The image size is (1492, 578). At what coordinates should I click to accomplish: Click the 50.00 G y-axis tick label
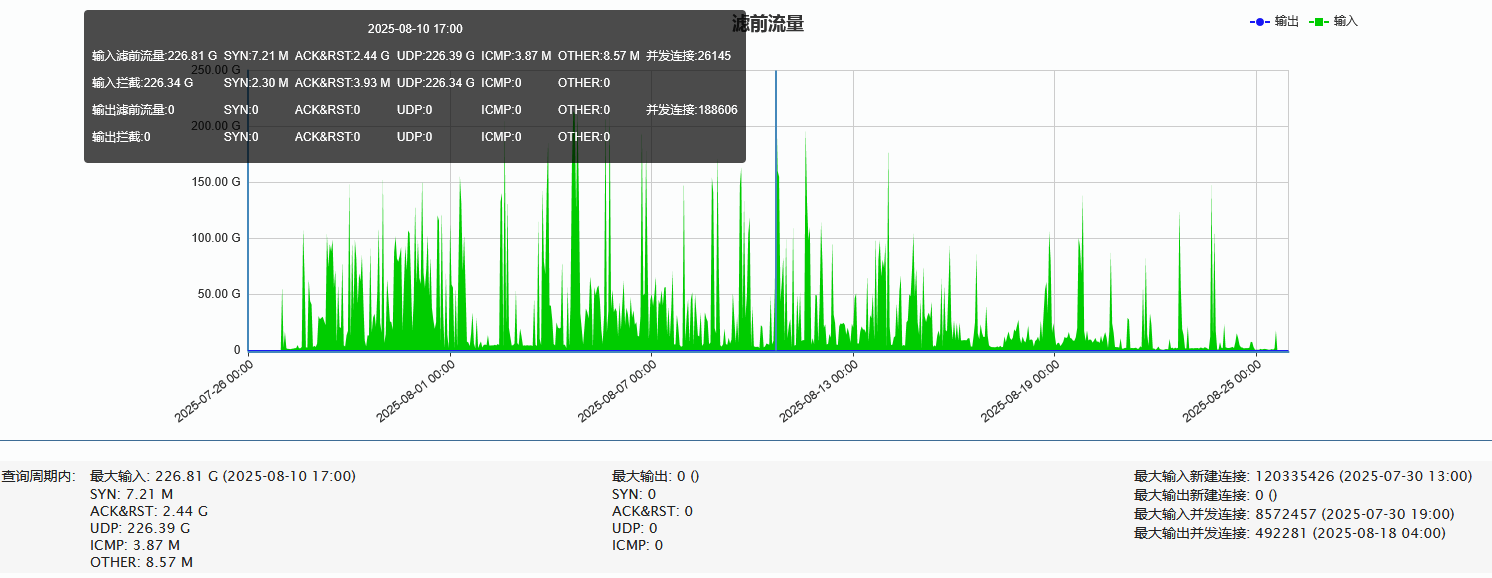point(217,294)
